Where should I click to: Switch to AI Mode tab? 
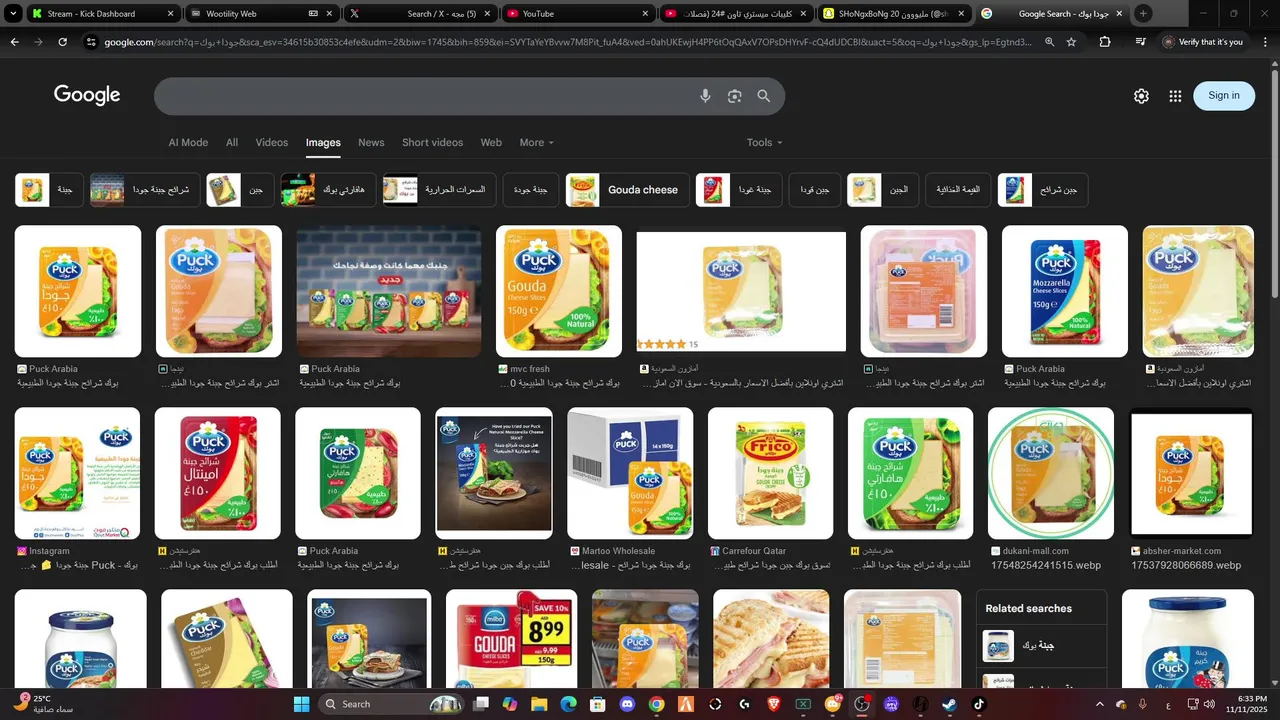(x=188, y=142)
